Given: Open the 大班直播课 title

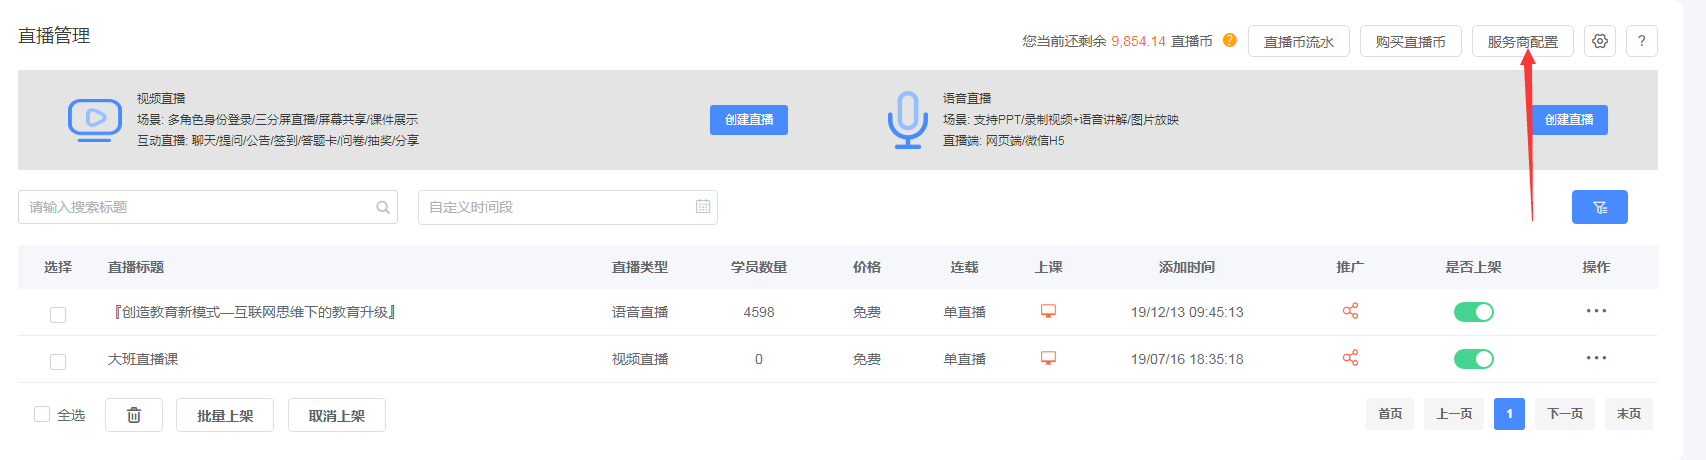Looking at the screenshot, I should pyautogui.click(x=143, y=359).
